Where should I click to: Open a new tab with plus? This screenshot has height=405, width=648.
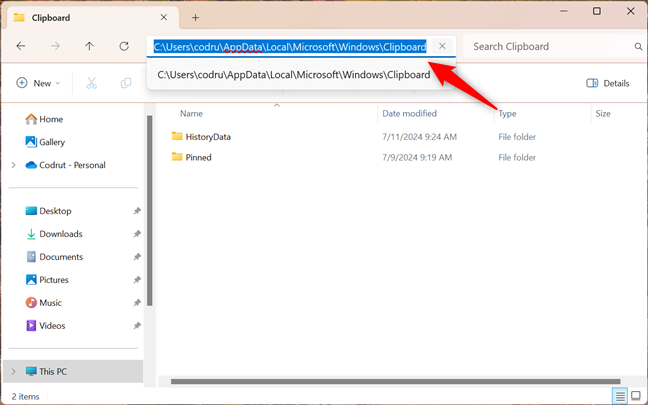(x=195, y=18)
